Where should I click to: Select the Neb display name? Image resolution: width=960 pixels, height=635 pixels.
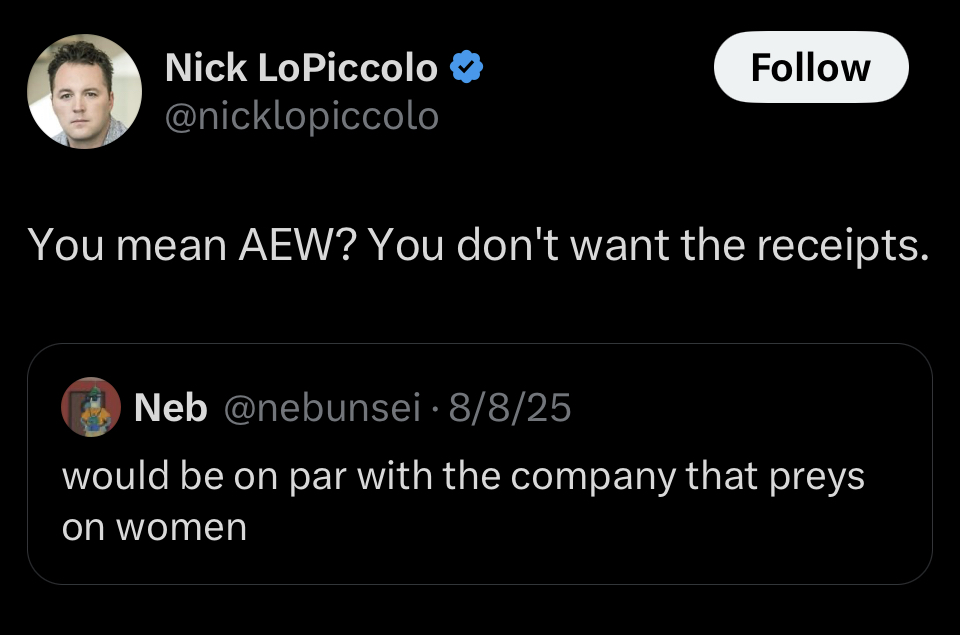click(170, 408)
